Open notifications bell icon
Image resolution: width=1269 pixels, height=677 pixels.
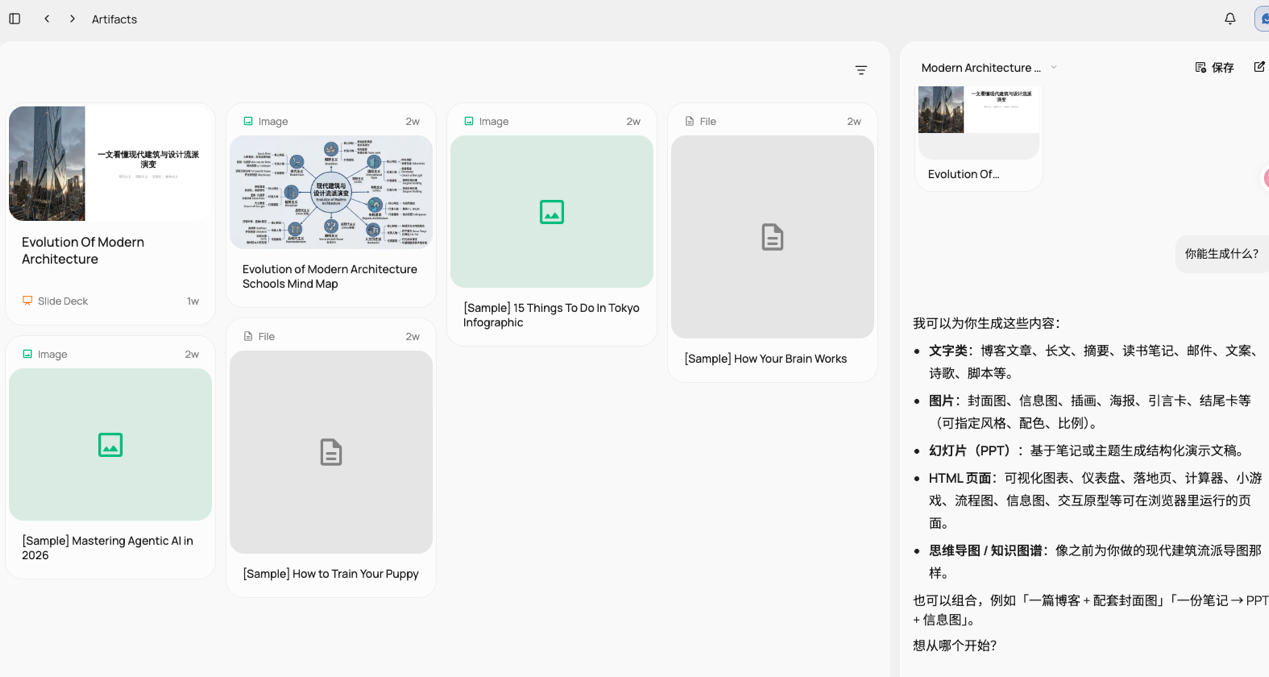tap(1230, 19)
